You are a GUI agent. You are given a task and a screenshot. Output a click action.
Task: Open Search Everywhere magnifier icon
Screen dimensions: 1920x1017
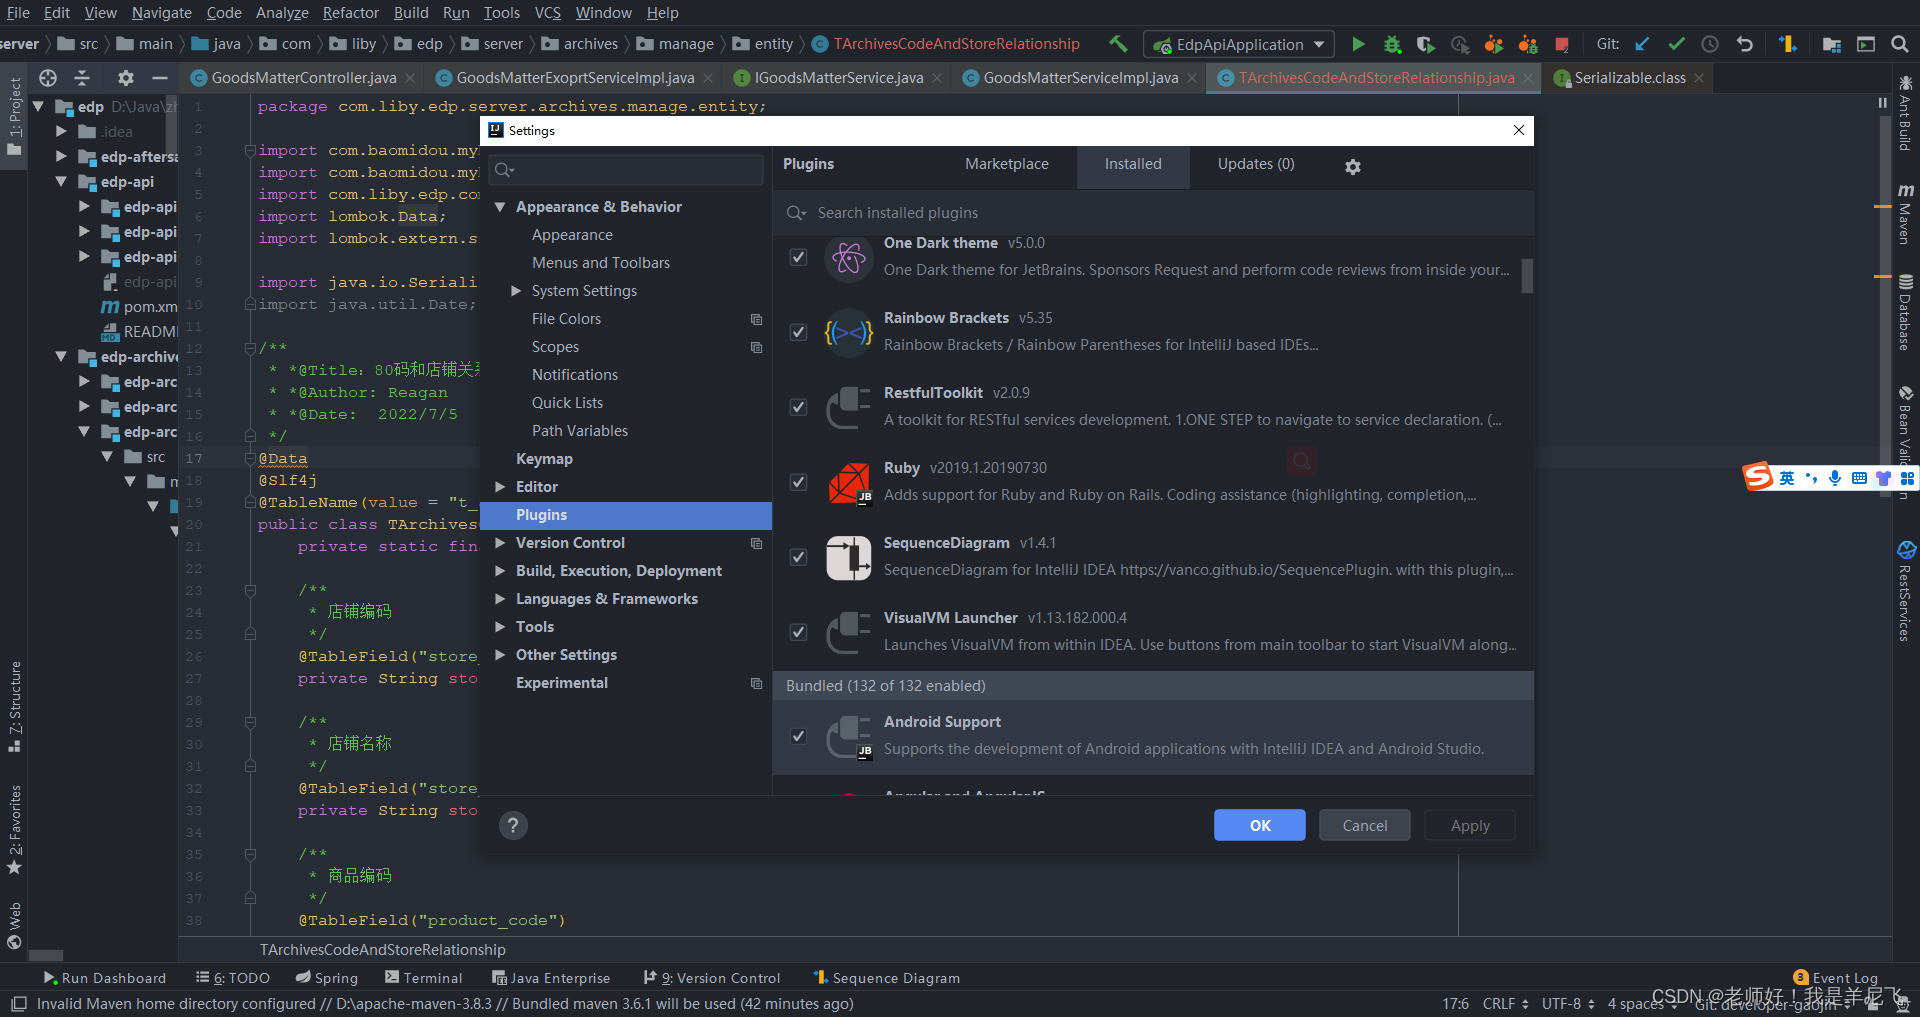click(x=1900, y=44)
